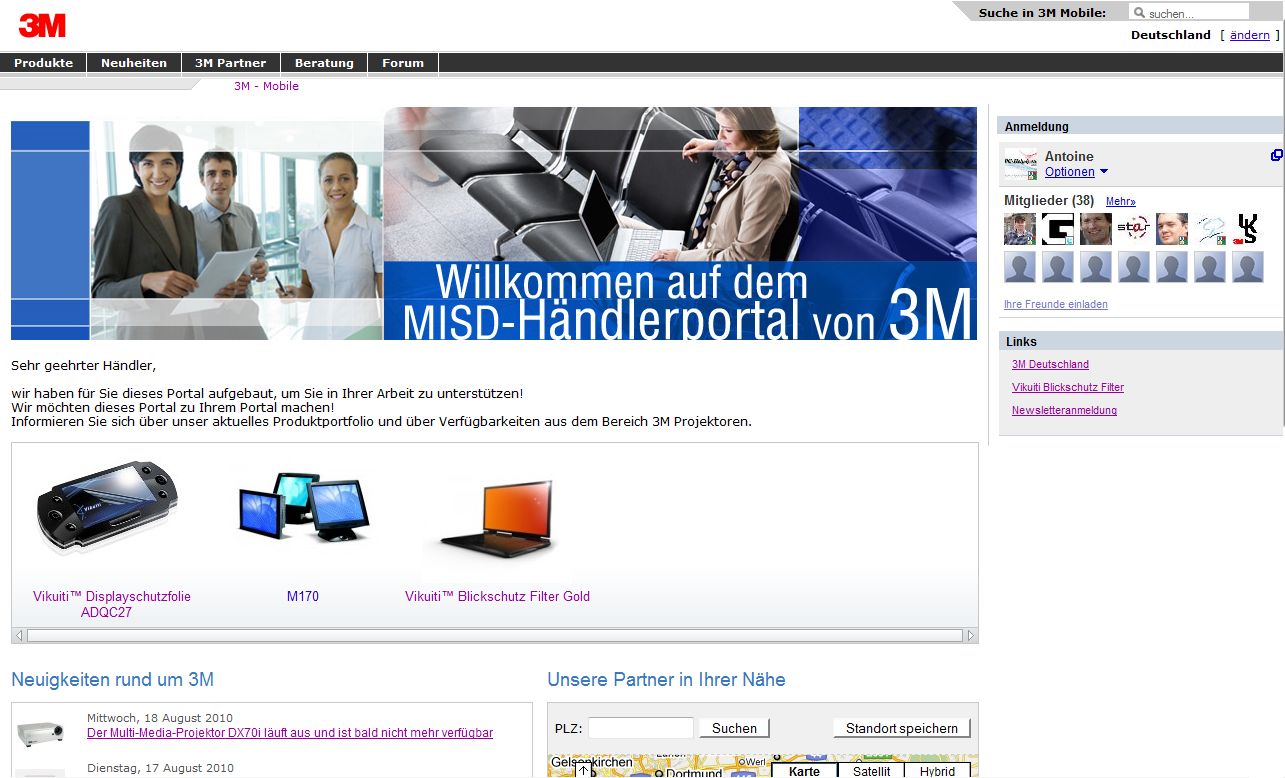This screenshot has width=1285, height=778.
Task: Open Antoine's profile avatar
Action: pyautogui.click(x=1020, y=164)
